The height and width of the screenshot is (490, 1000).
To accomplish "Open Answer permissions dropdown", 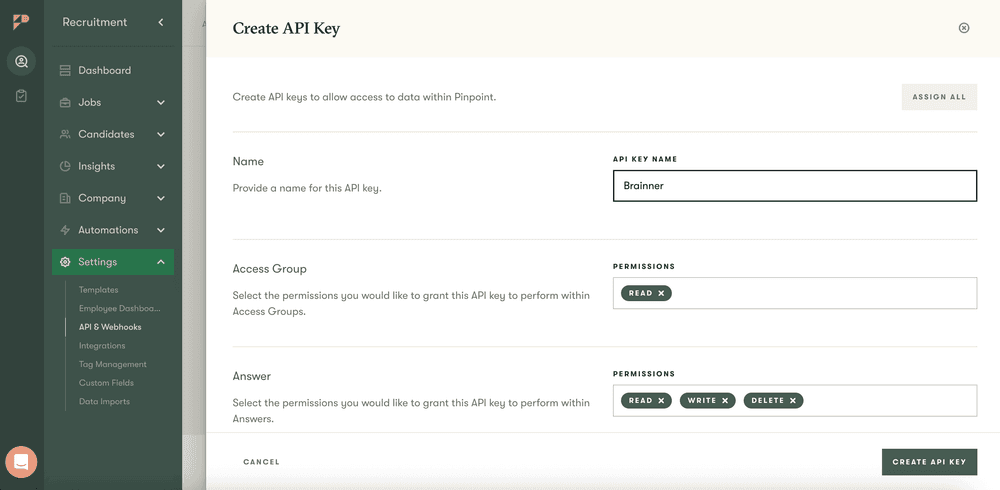I will (x=795, y=401).
